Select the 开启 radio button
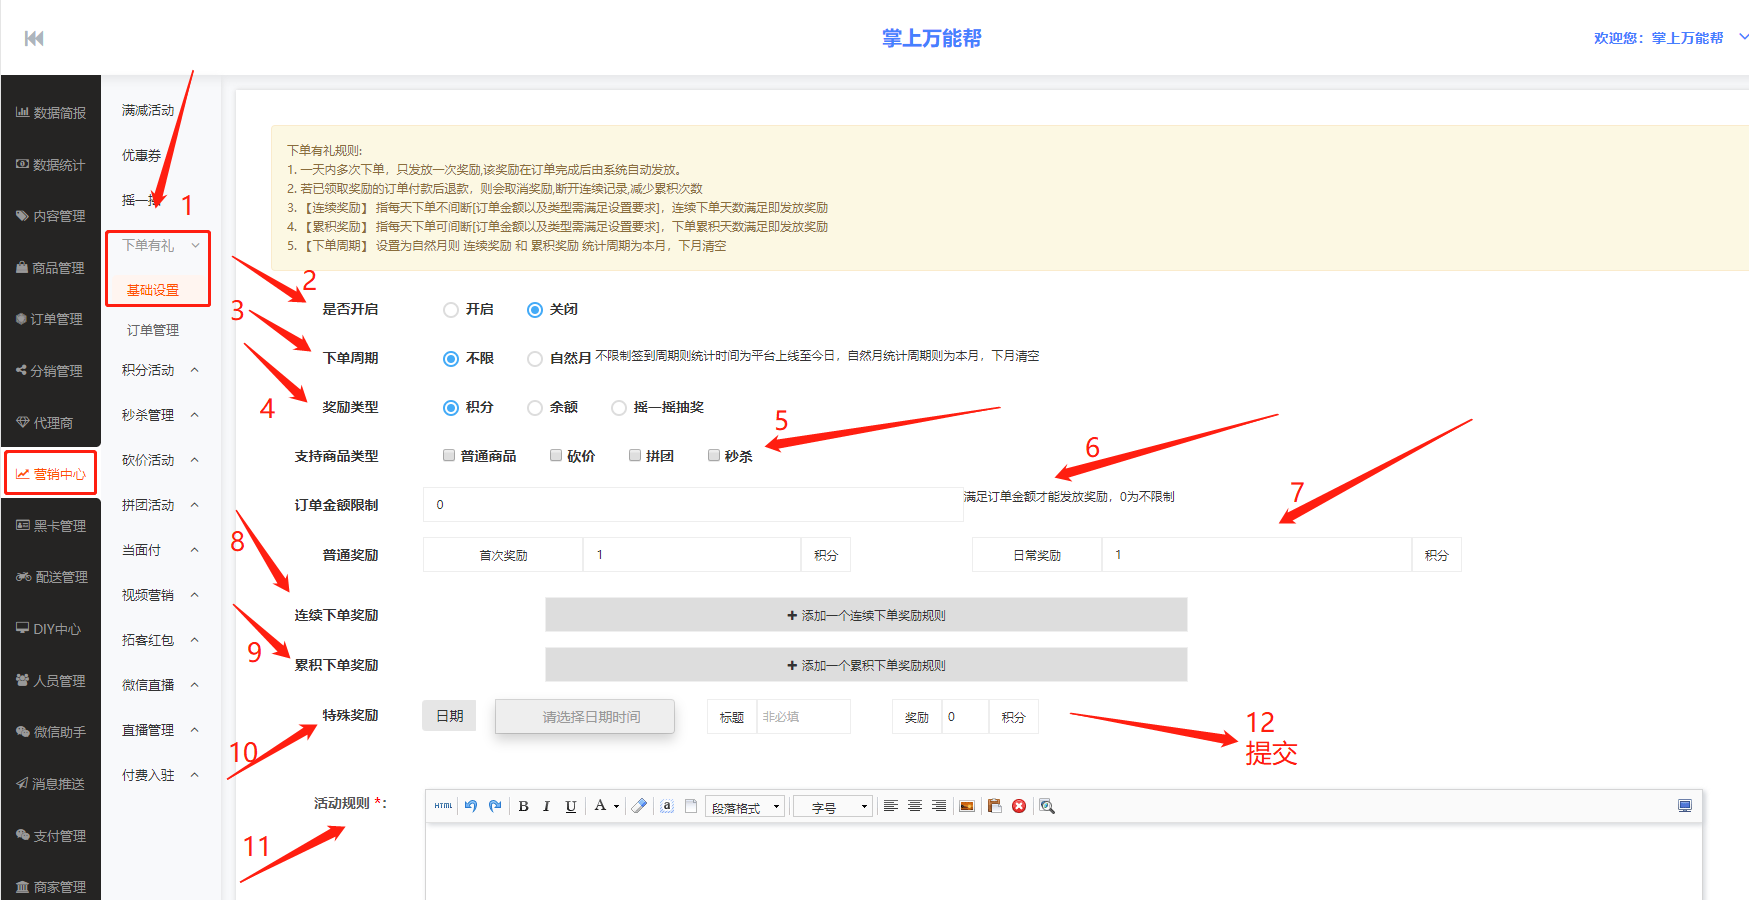Viewport: 1749px width, 900px height. coord(451,310)
